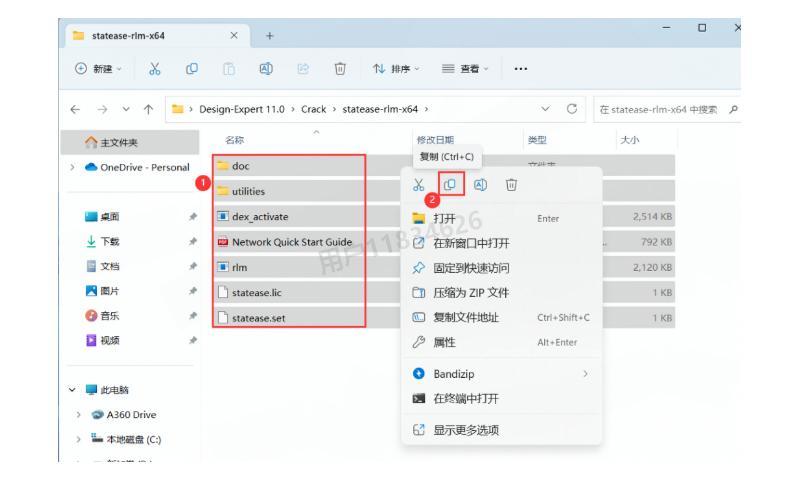Select 在终端中打开 in the context menu

tap(502, 398)
